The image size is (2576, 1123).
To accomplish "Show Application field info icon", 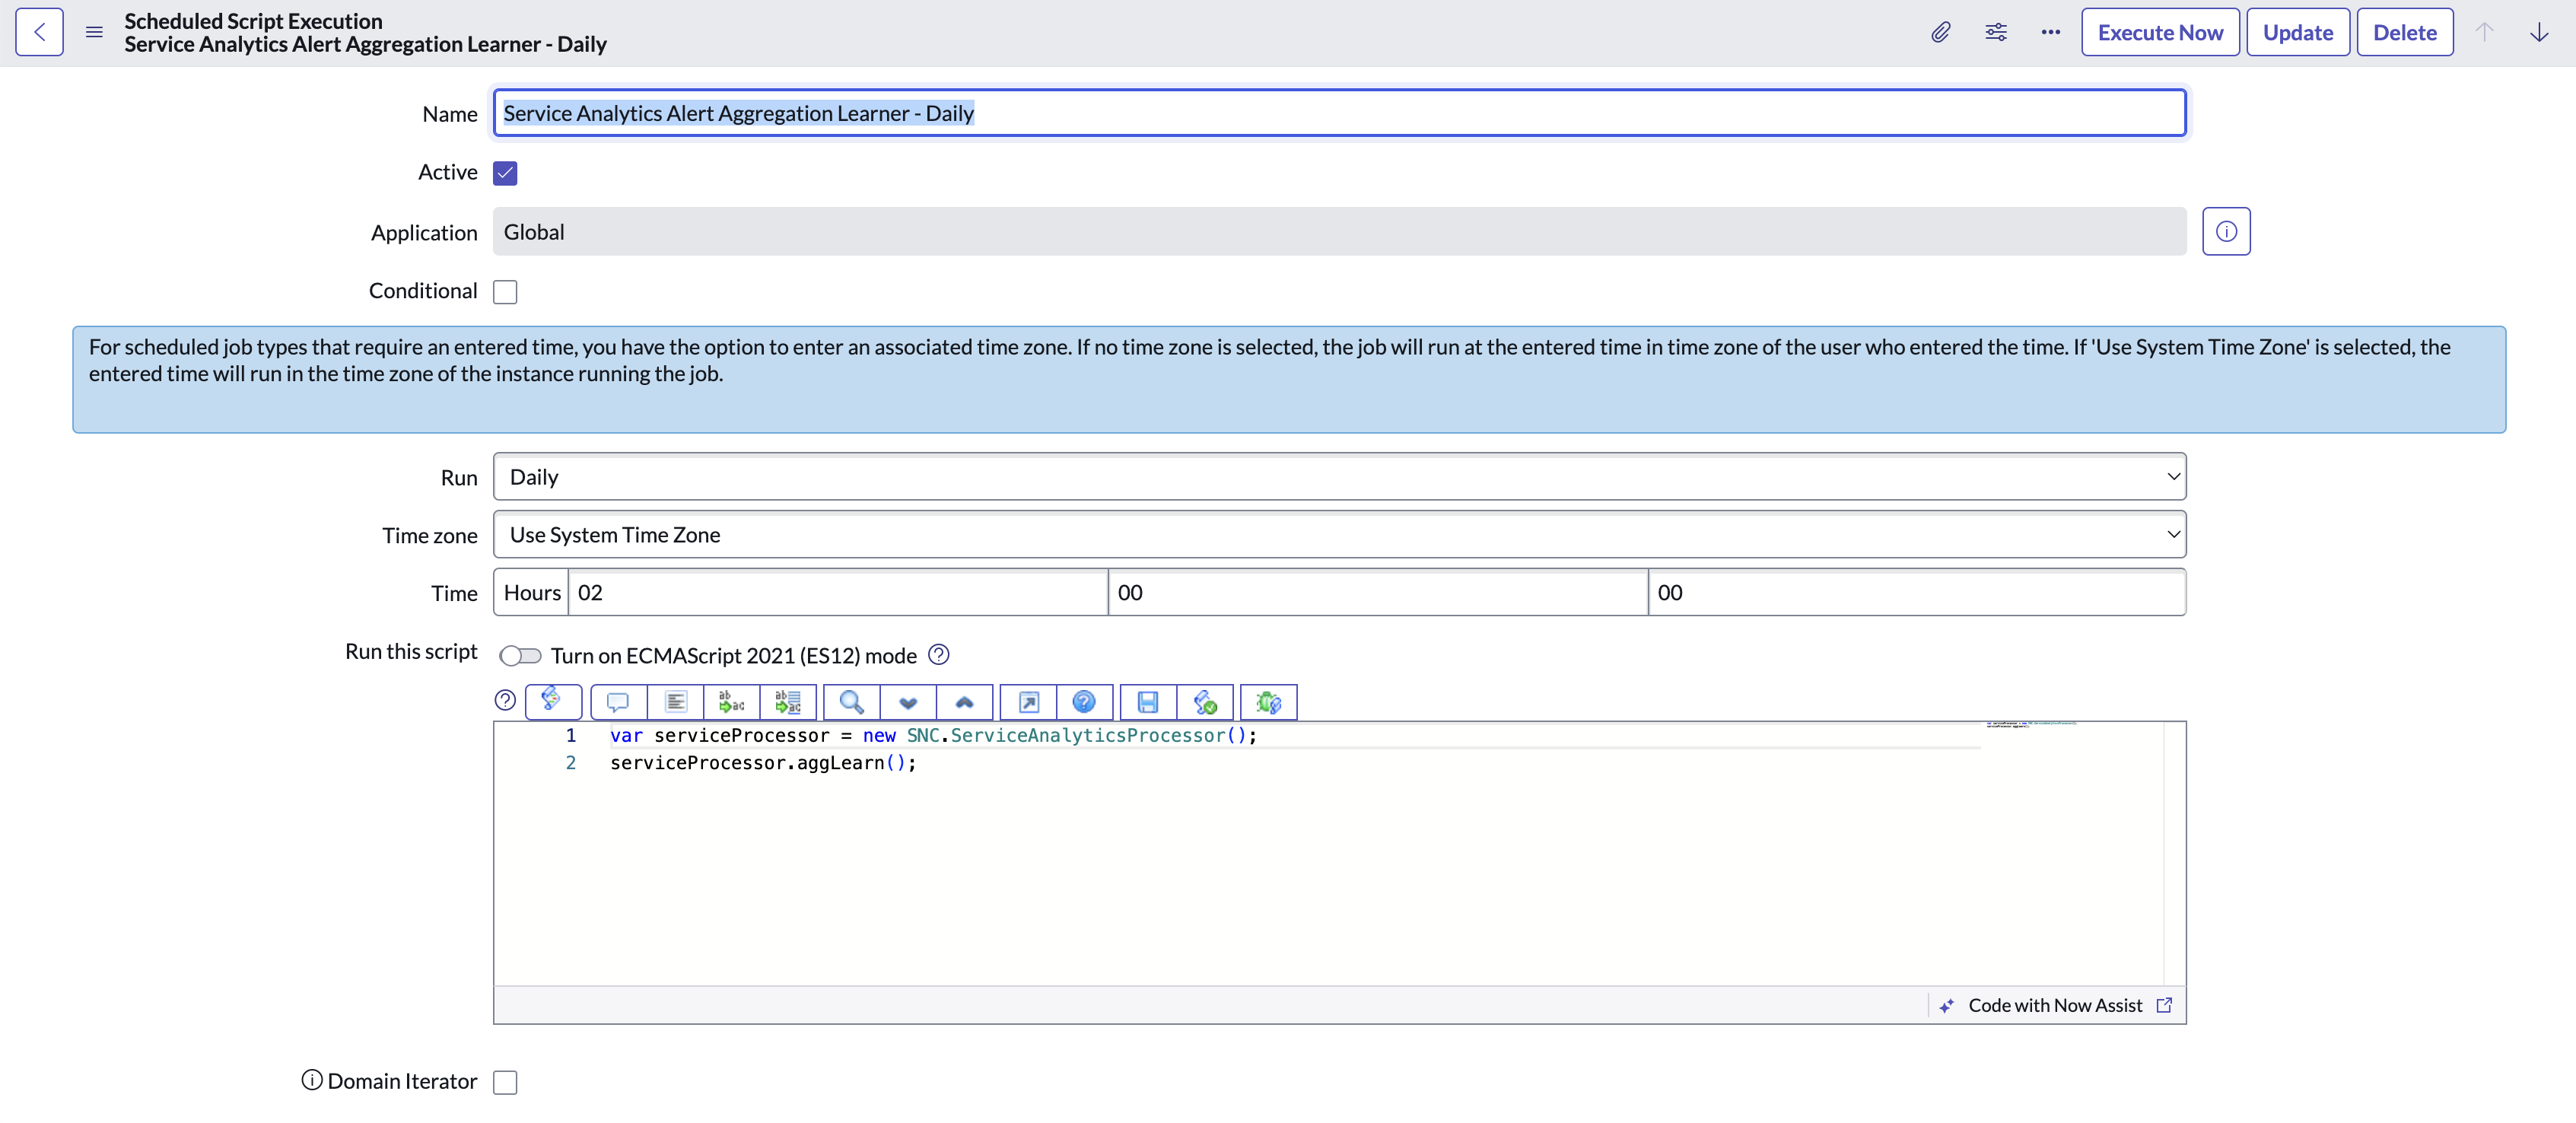I will pos(2226,232).
